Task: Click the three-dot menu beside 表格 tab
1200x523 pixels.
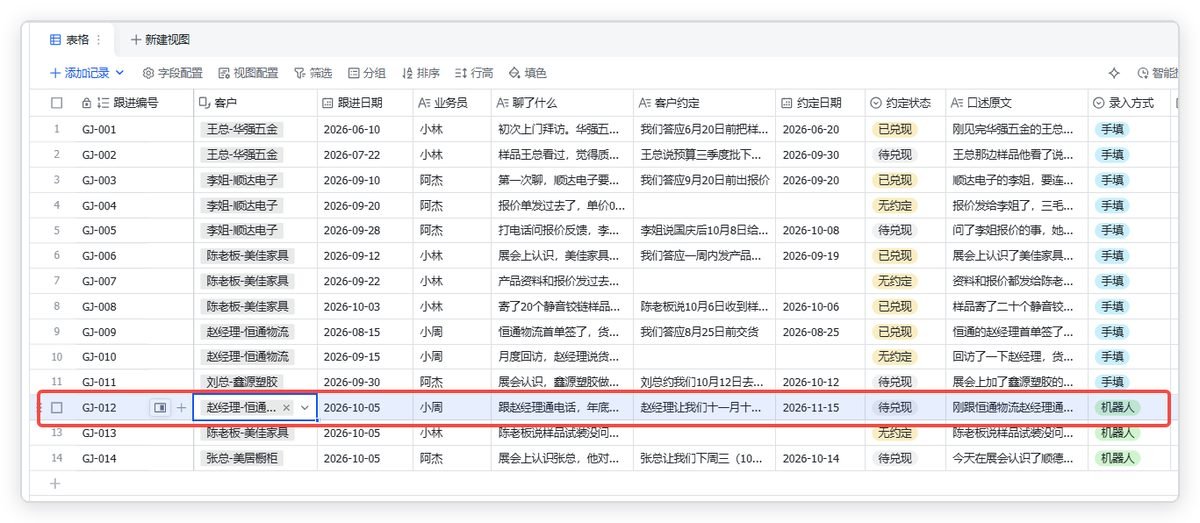Action: [x=98, y=40]
